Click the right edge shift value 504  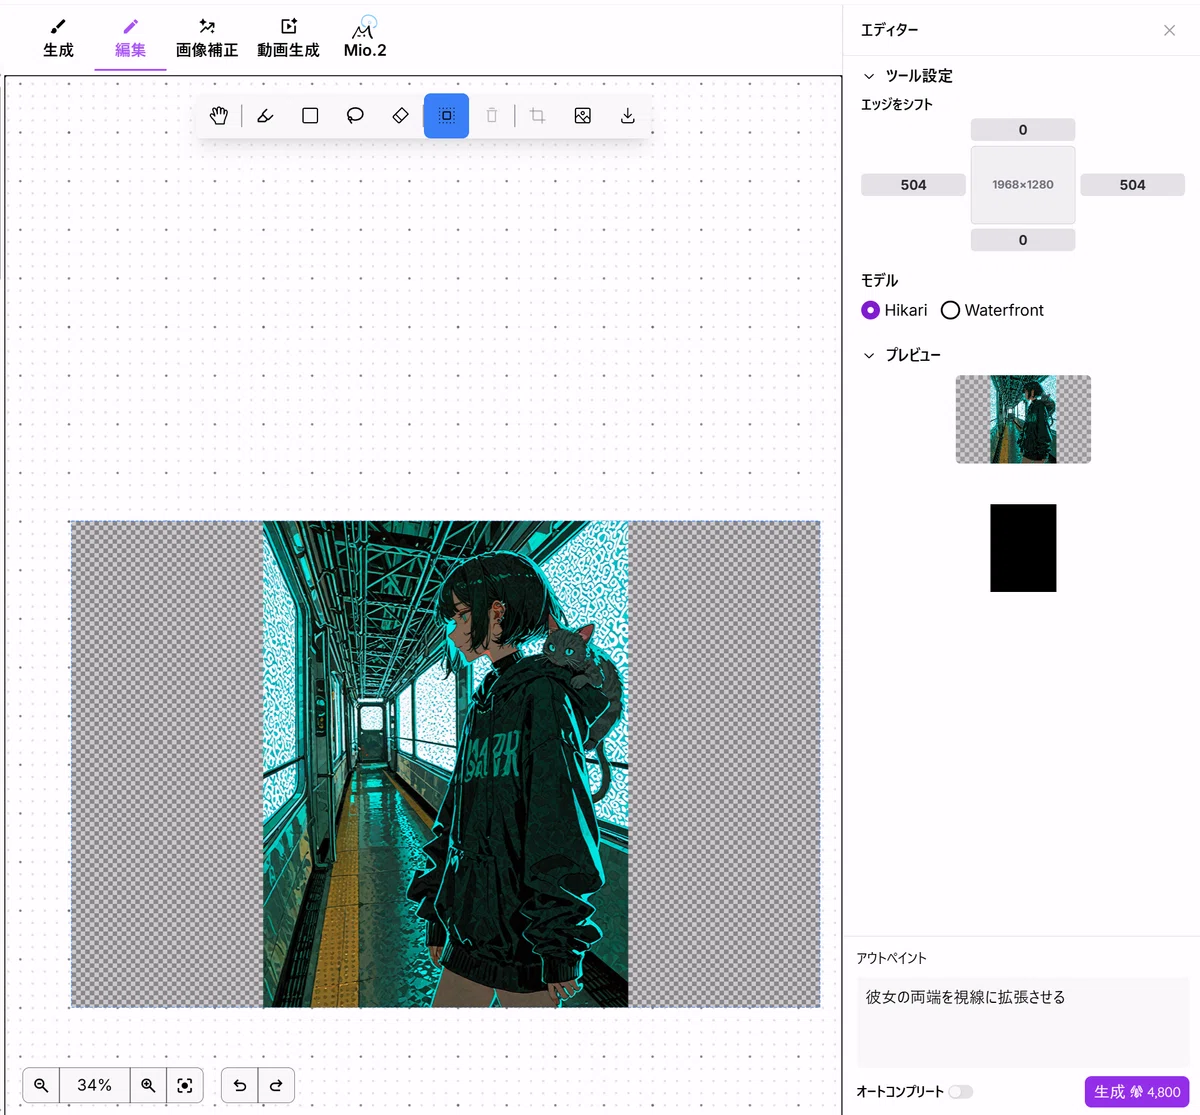(x=1132, y=185)
